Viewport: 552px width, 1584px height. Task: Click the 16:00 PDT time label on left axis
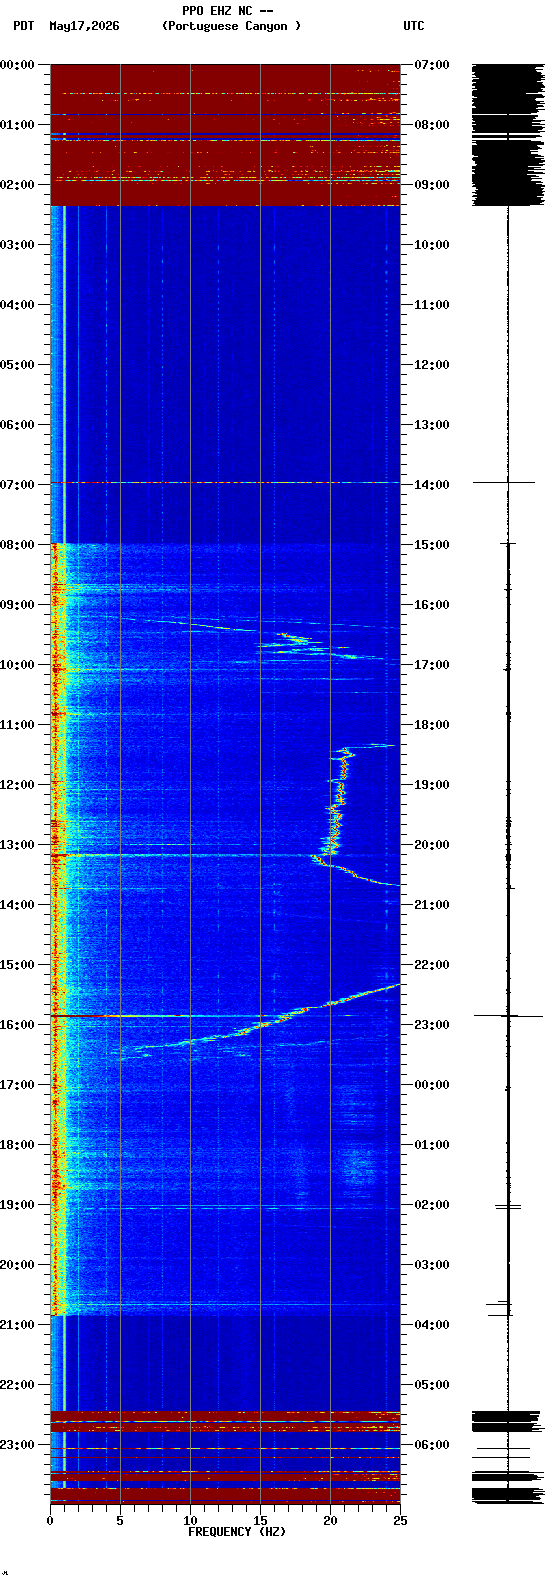[17, 1025]
